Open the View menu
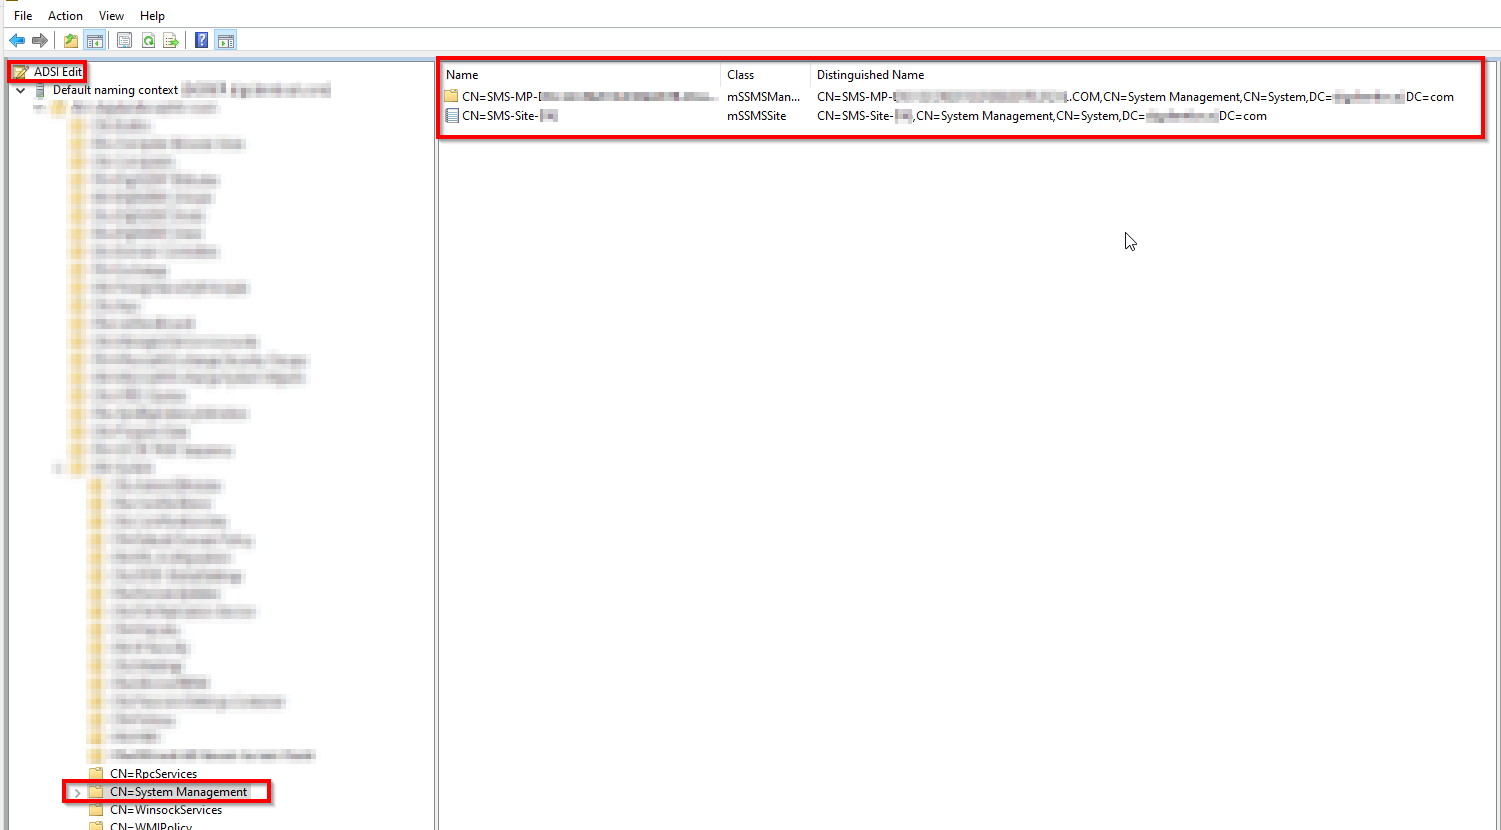 [x=110, y=15]
